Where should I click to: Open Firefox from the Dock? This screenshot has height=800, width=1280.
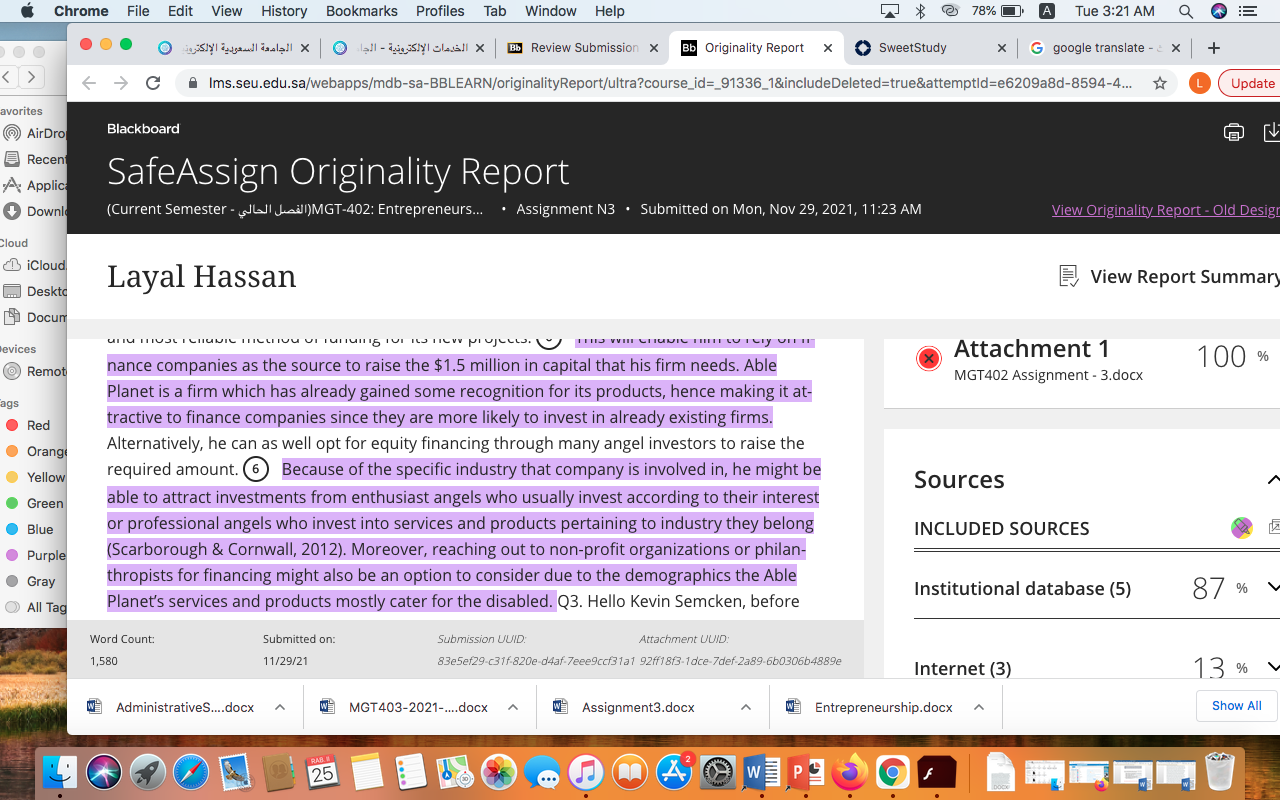(850, 771)
